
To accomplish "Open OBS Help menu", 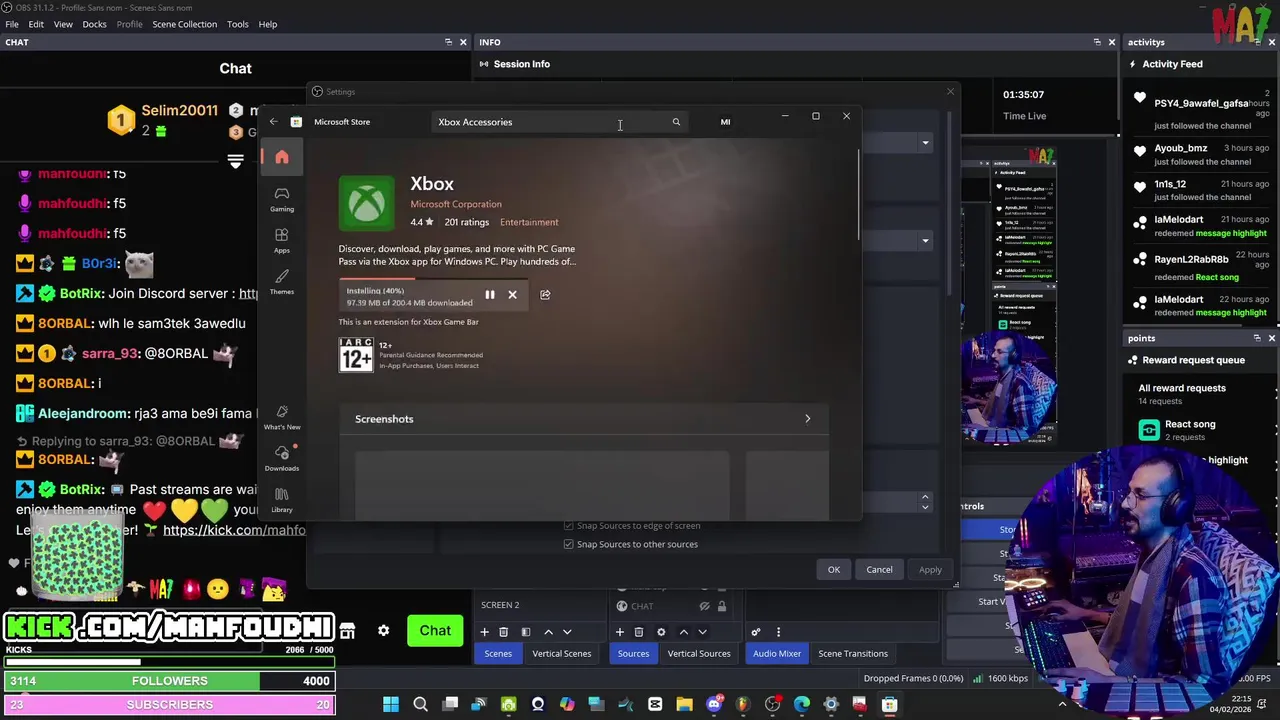I will pyautogui.click(x=268, y=24).
